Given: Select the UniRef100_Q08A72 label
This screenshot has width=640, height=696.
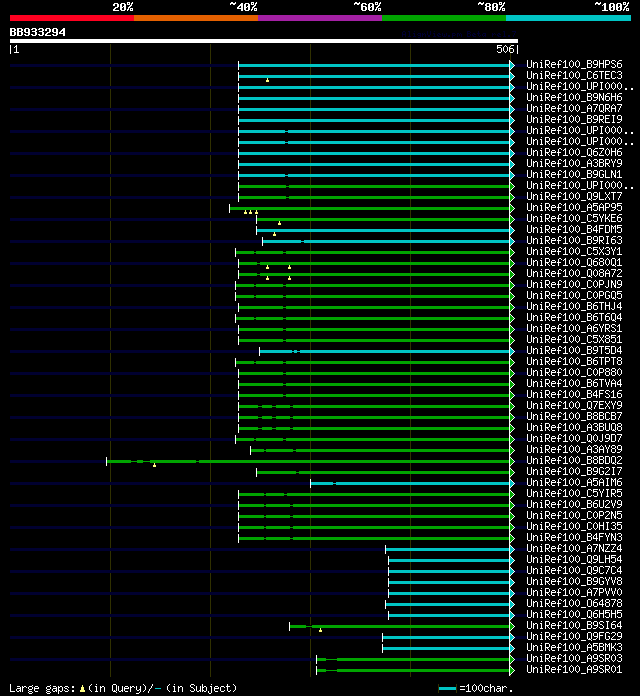Looking at the screenshot, I should point(574,273).
